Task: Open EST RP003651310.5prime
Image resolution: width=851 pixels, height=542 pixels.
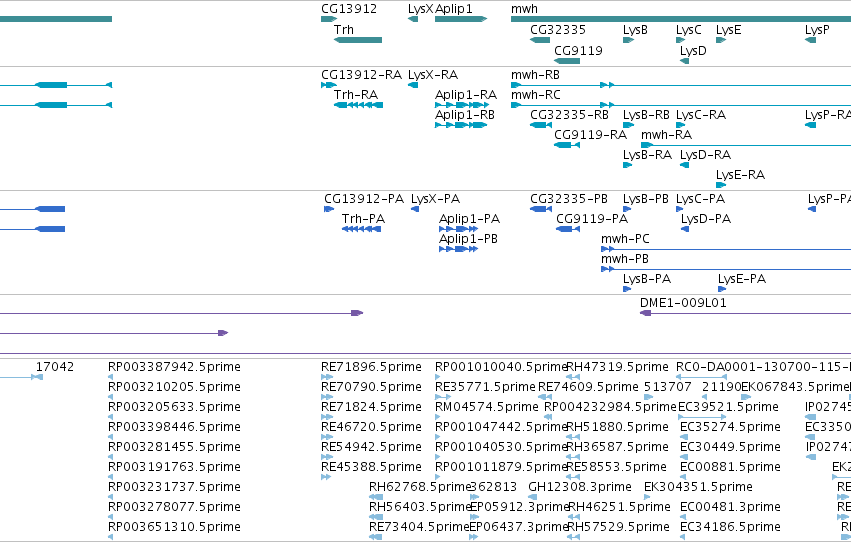Action: click(174, 527)
